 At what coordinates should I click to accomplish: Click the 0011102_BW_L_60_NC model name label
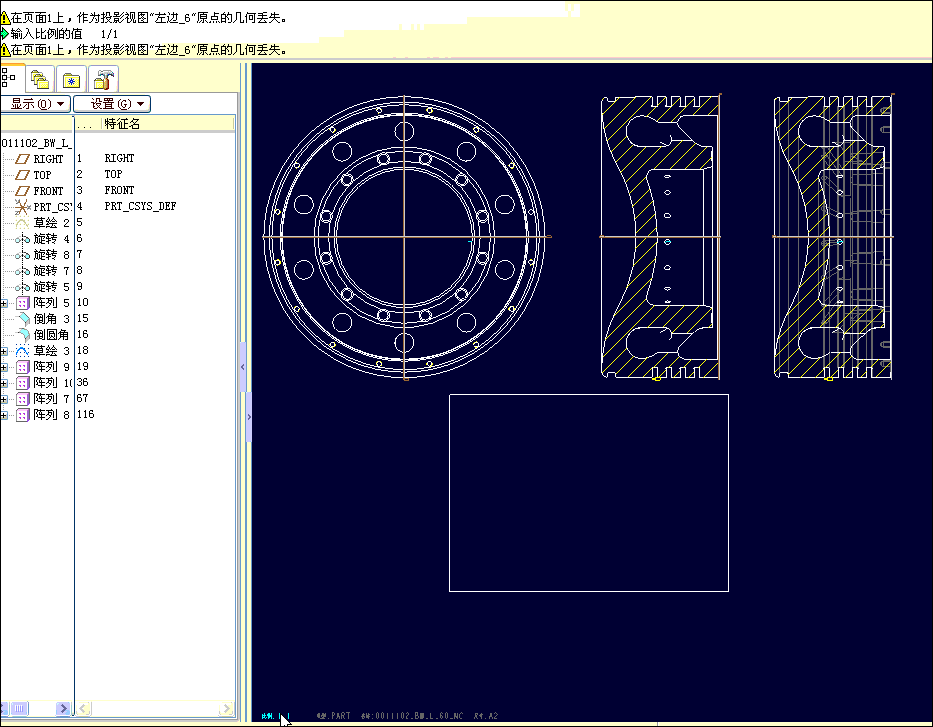click(412, 716)
